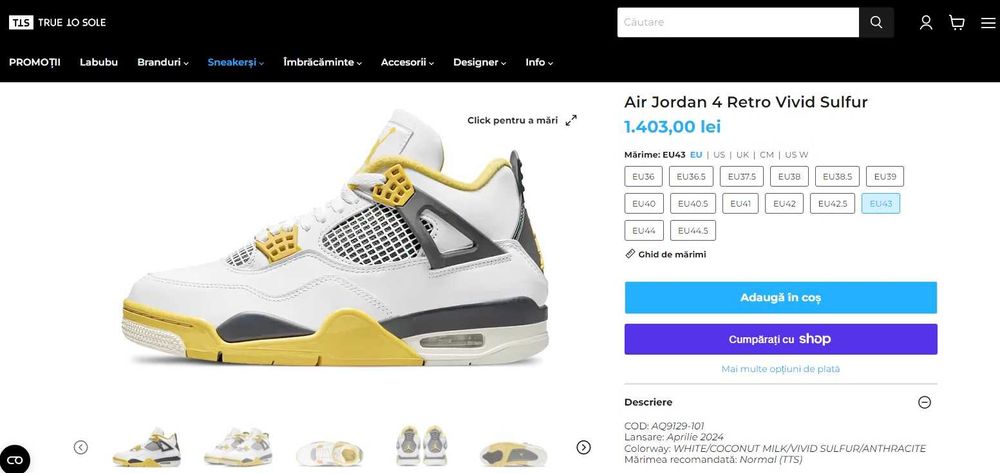The width and height of the screenshot is (1000, 473).
Task: Open the PROMOȚII menu item
Action: point(34,62)
